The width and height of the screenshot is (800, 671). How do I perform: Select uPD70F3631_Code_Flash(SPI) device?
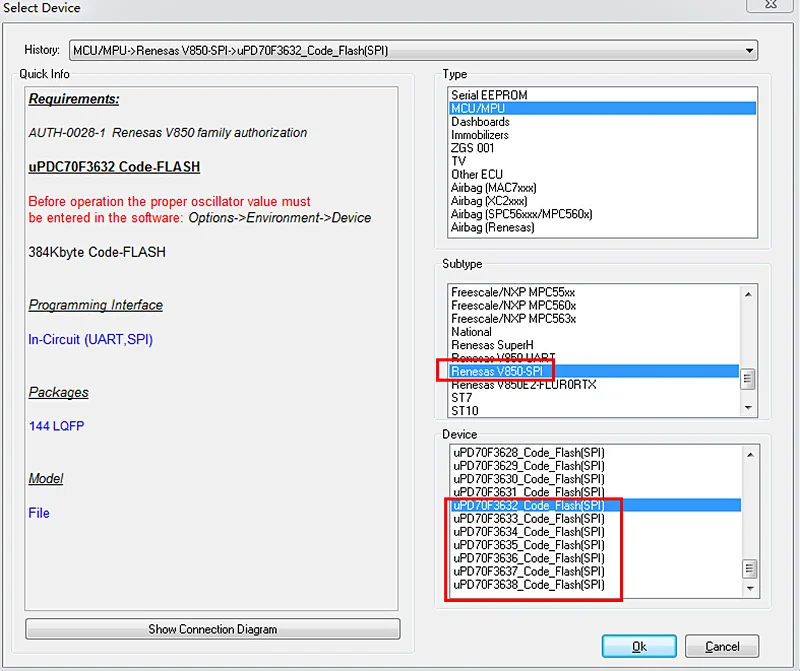(596, 492)
